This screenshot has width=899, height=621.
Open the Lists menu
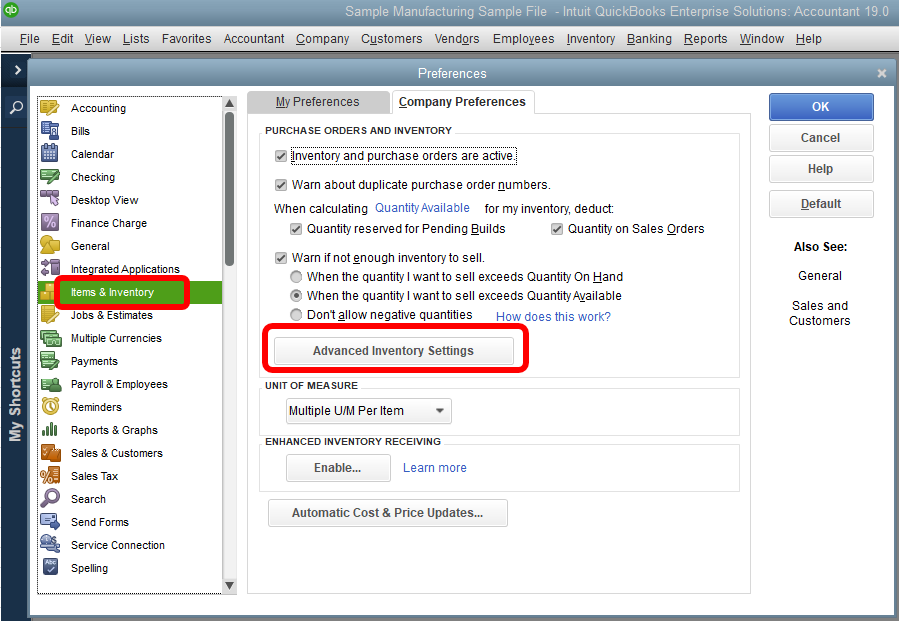pos(136,38)
